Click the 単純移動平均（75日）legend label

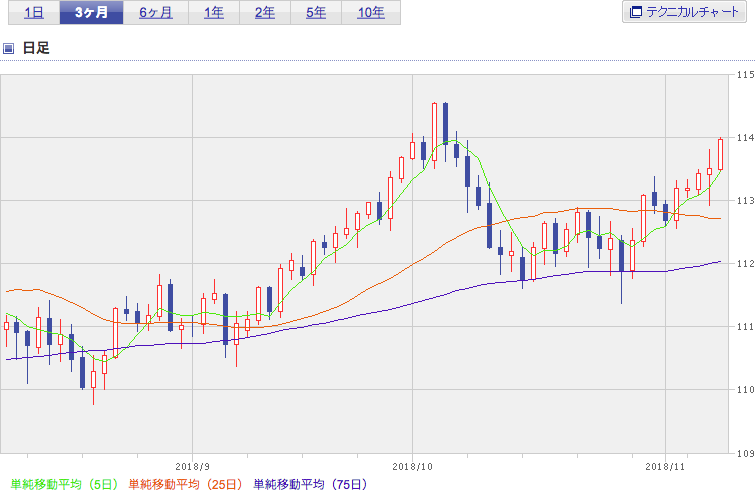coord(311,484)
